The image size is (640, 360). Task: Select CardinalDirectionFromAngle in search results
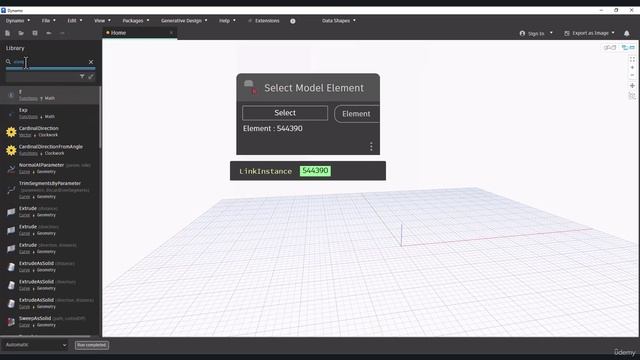[50, 150]
